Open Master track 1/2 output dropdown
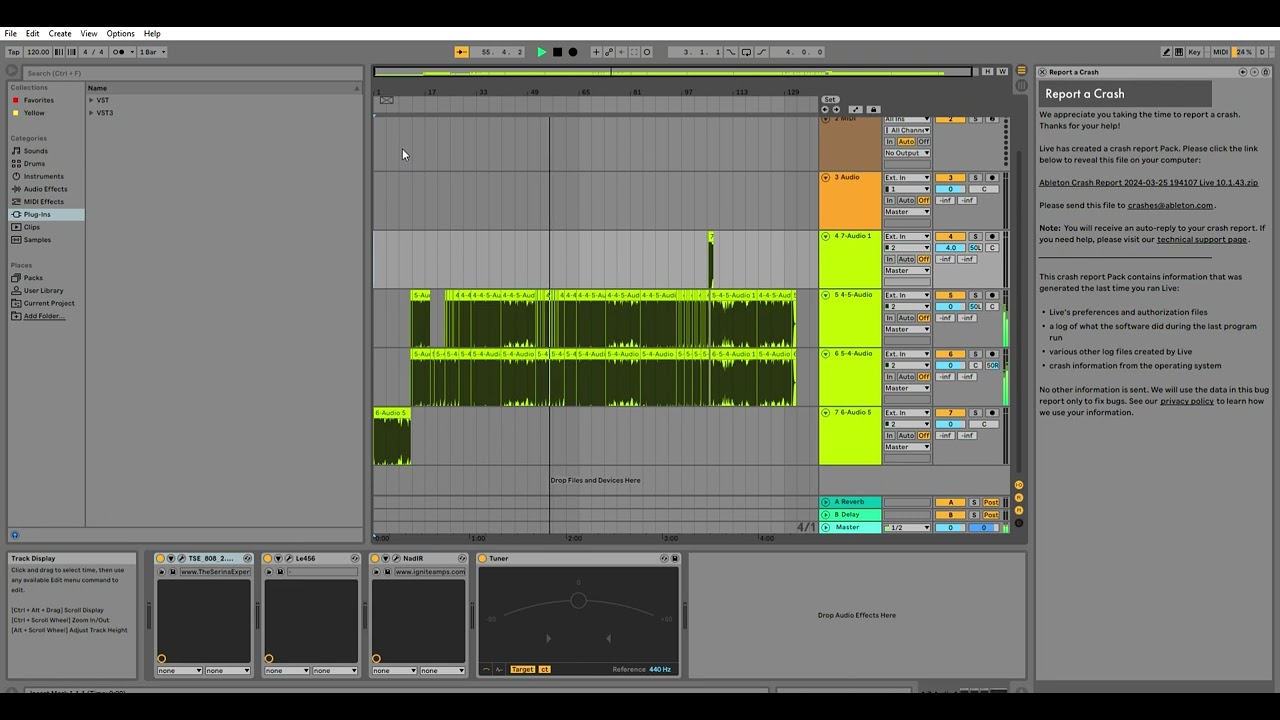1280x720 pixels. (907, 528)
